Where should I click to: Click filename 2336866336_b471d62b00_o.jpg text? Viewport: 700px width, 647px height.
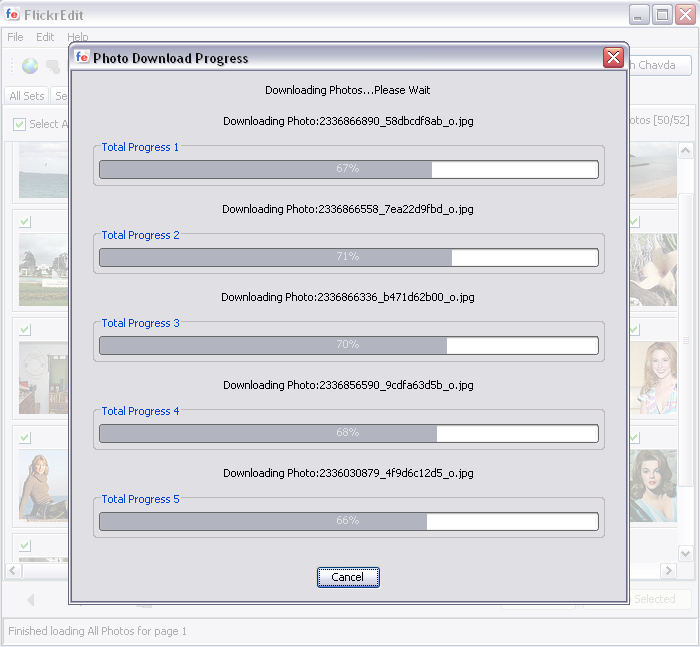click(x=396, y=297)
